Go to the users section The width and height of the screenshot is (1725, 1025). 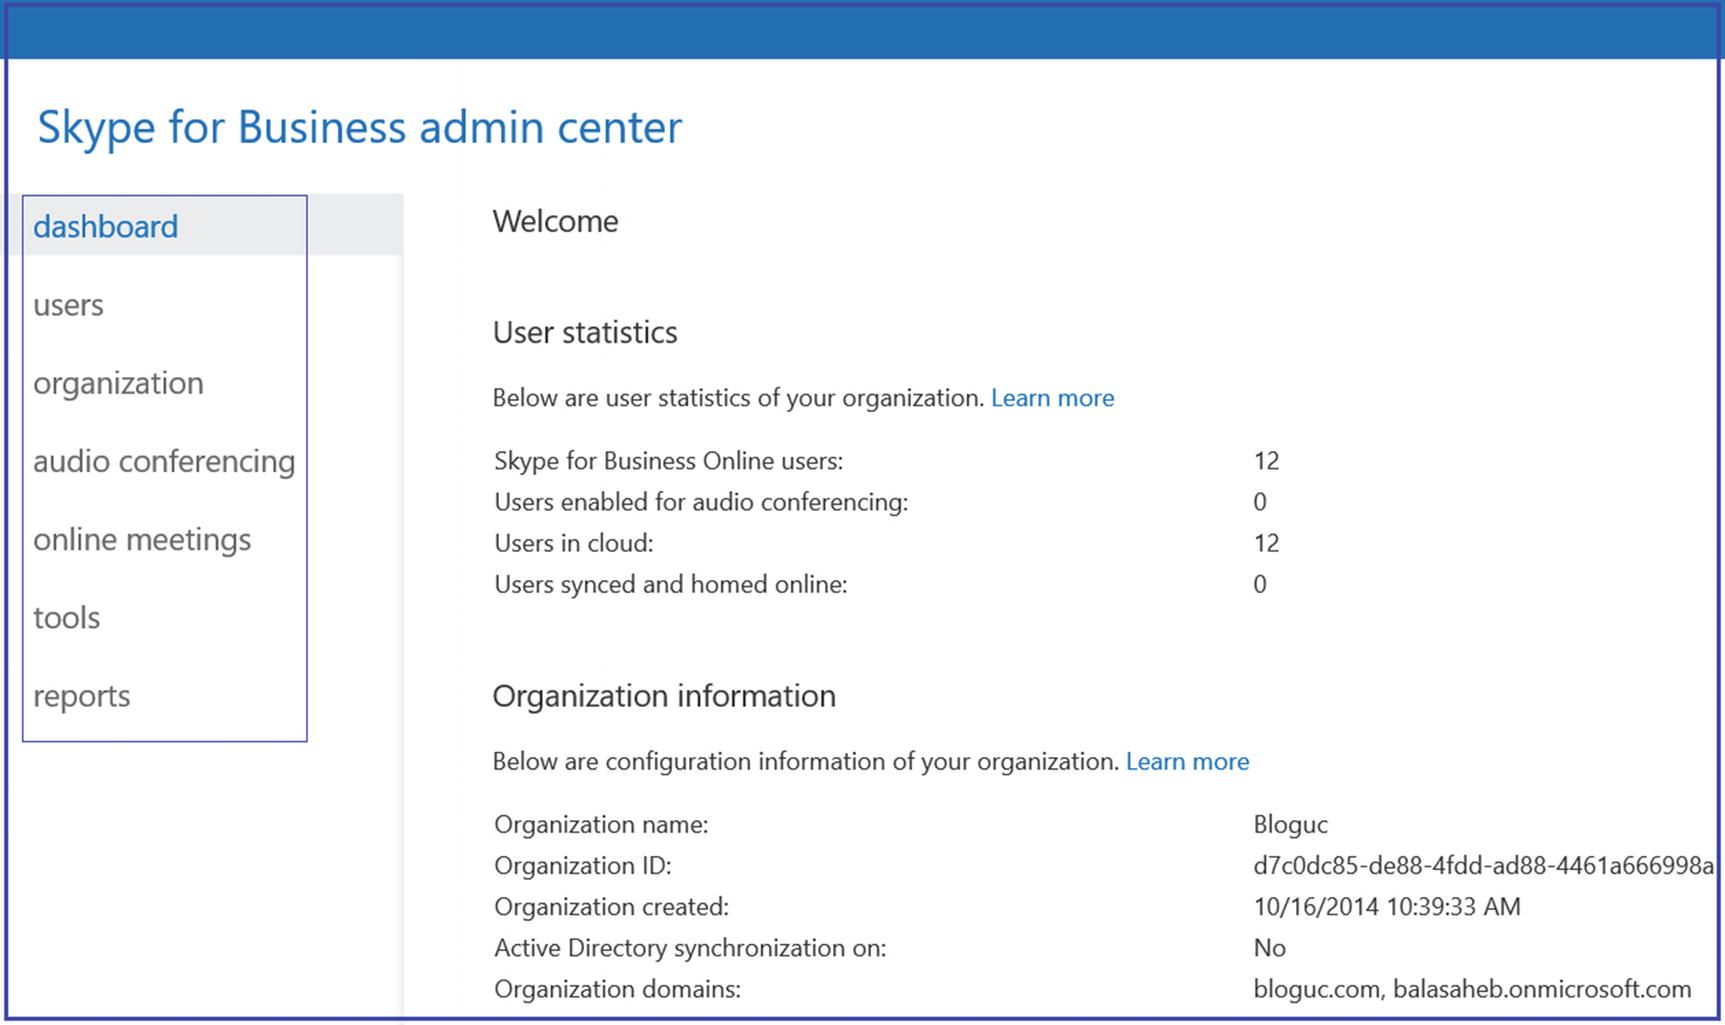(x=68, y=305)
